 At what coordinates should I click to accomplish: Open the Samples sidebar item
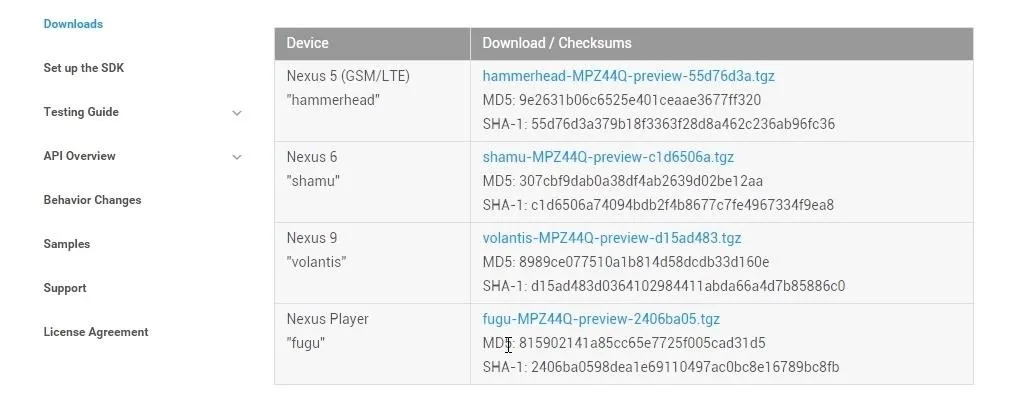click(67, 244)
